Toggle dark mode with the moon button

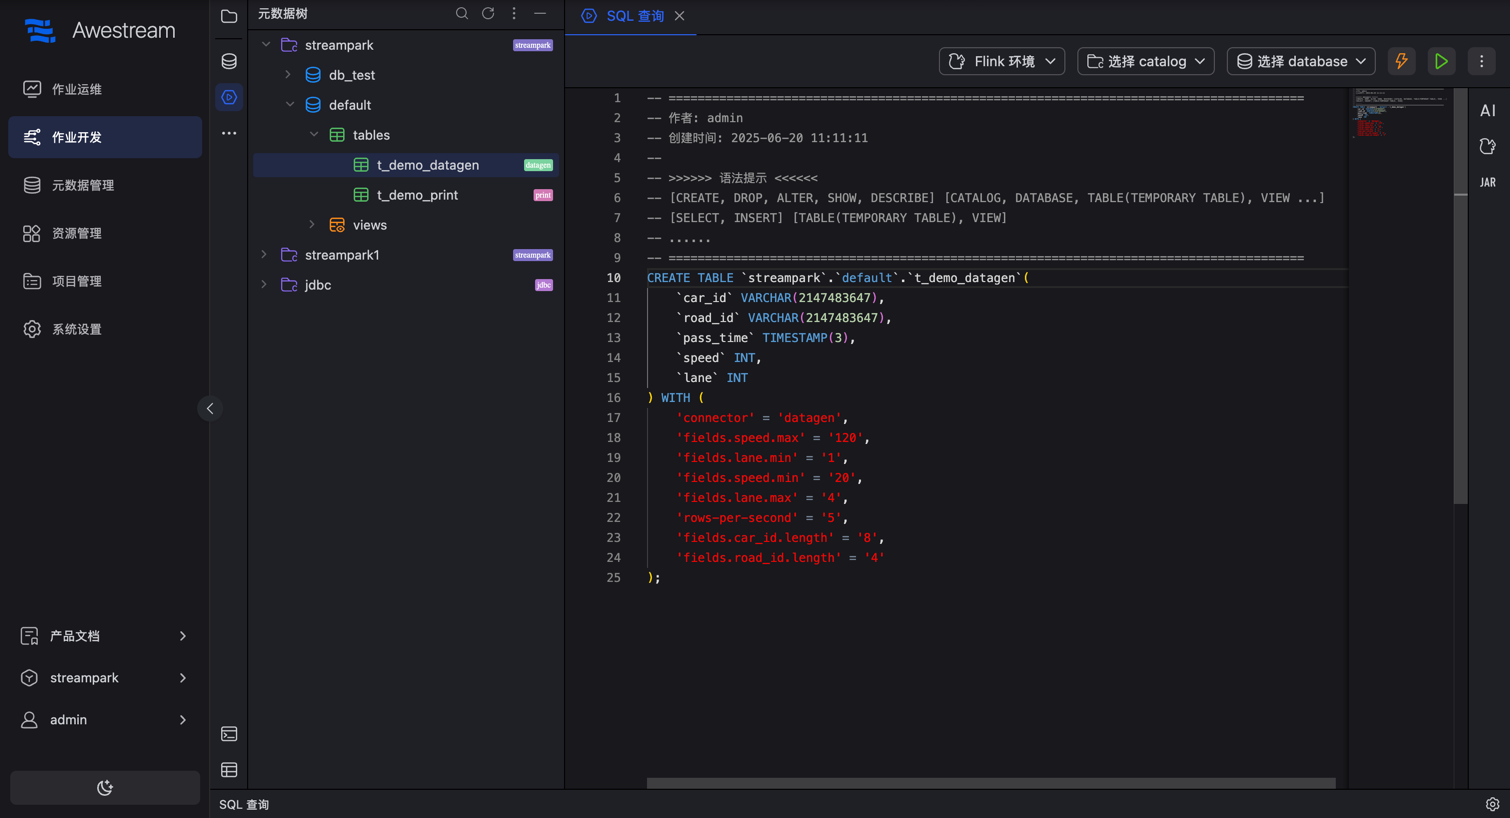(x=105, y=788)
